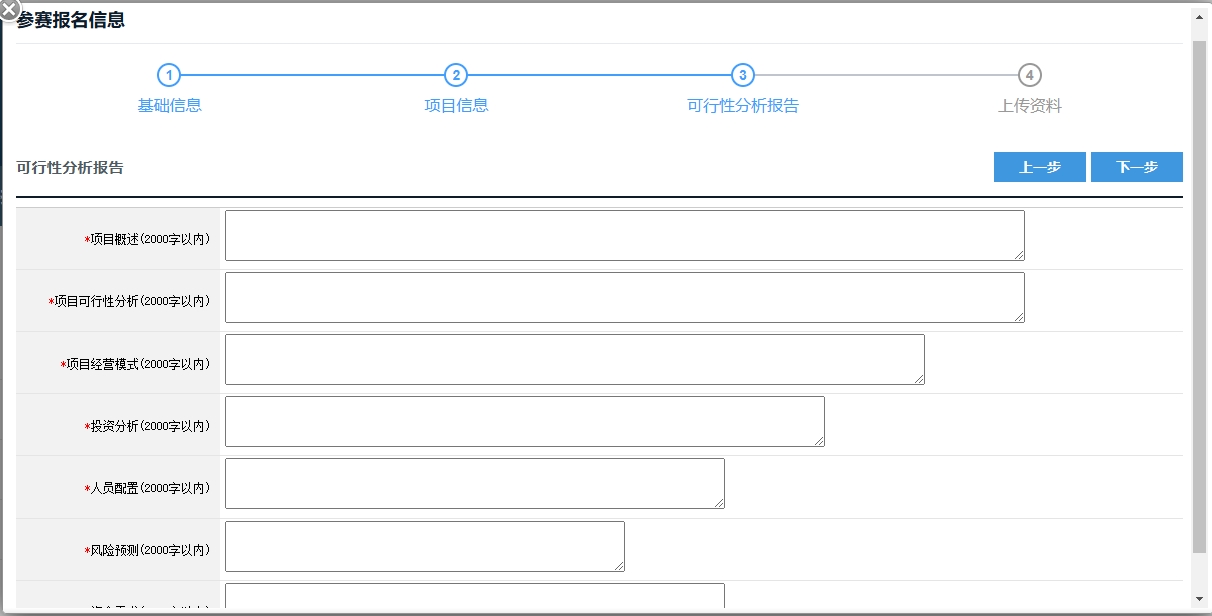Select step 3 circle in progress bar

(x=742, y=75)
